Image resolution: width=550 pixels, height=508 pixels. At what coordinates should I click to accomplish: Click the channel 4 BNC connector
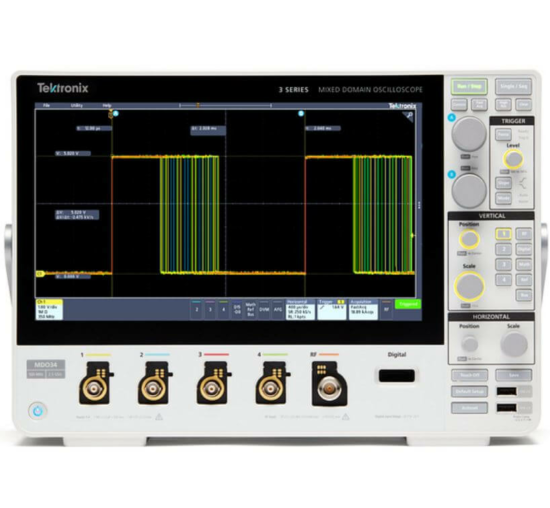[x=271, y=388]
